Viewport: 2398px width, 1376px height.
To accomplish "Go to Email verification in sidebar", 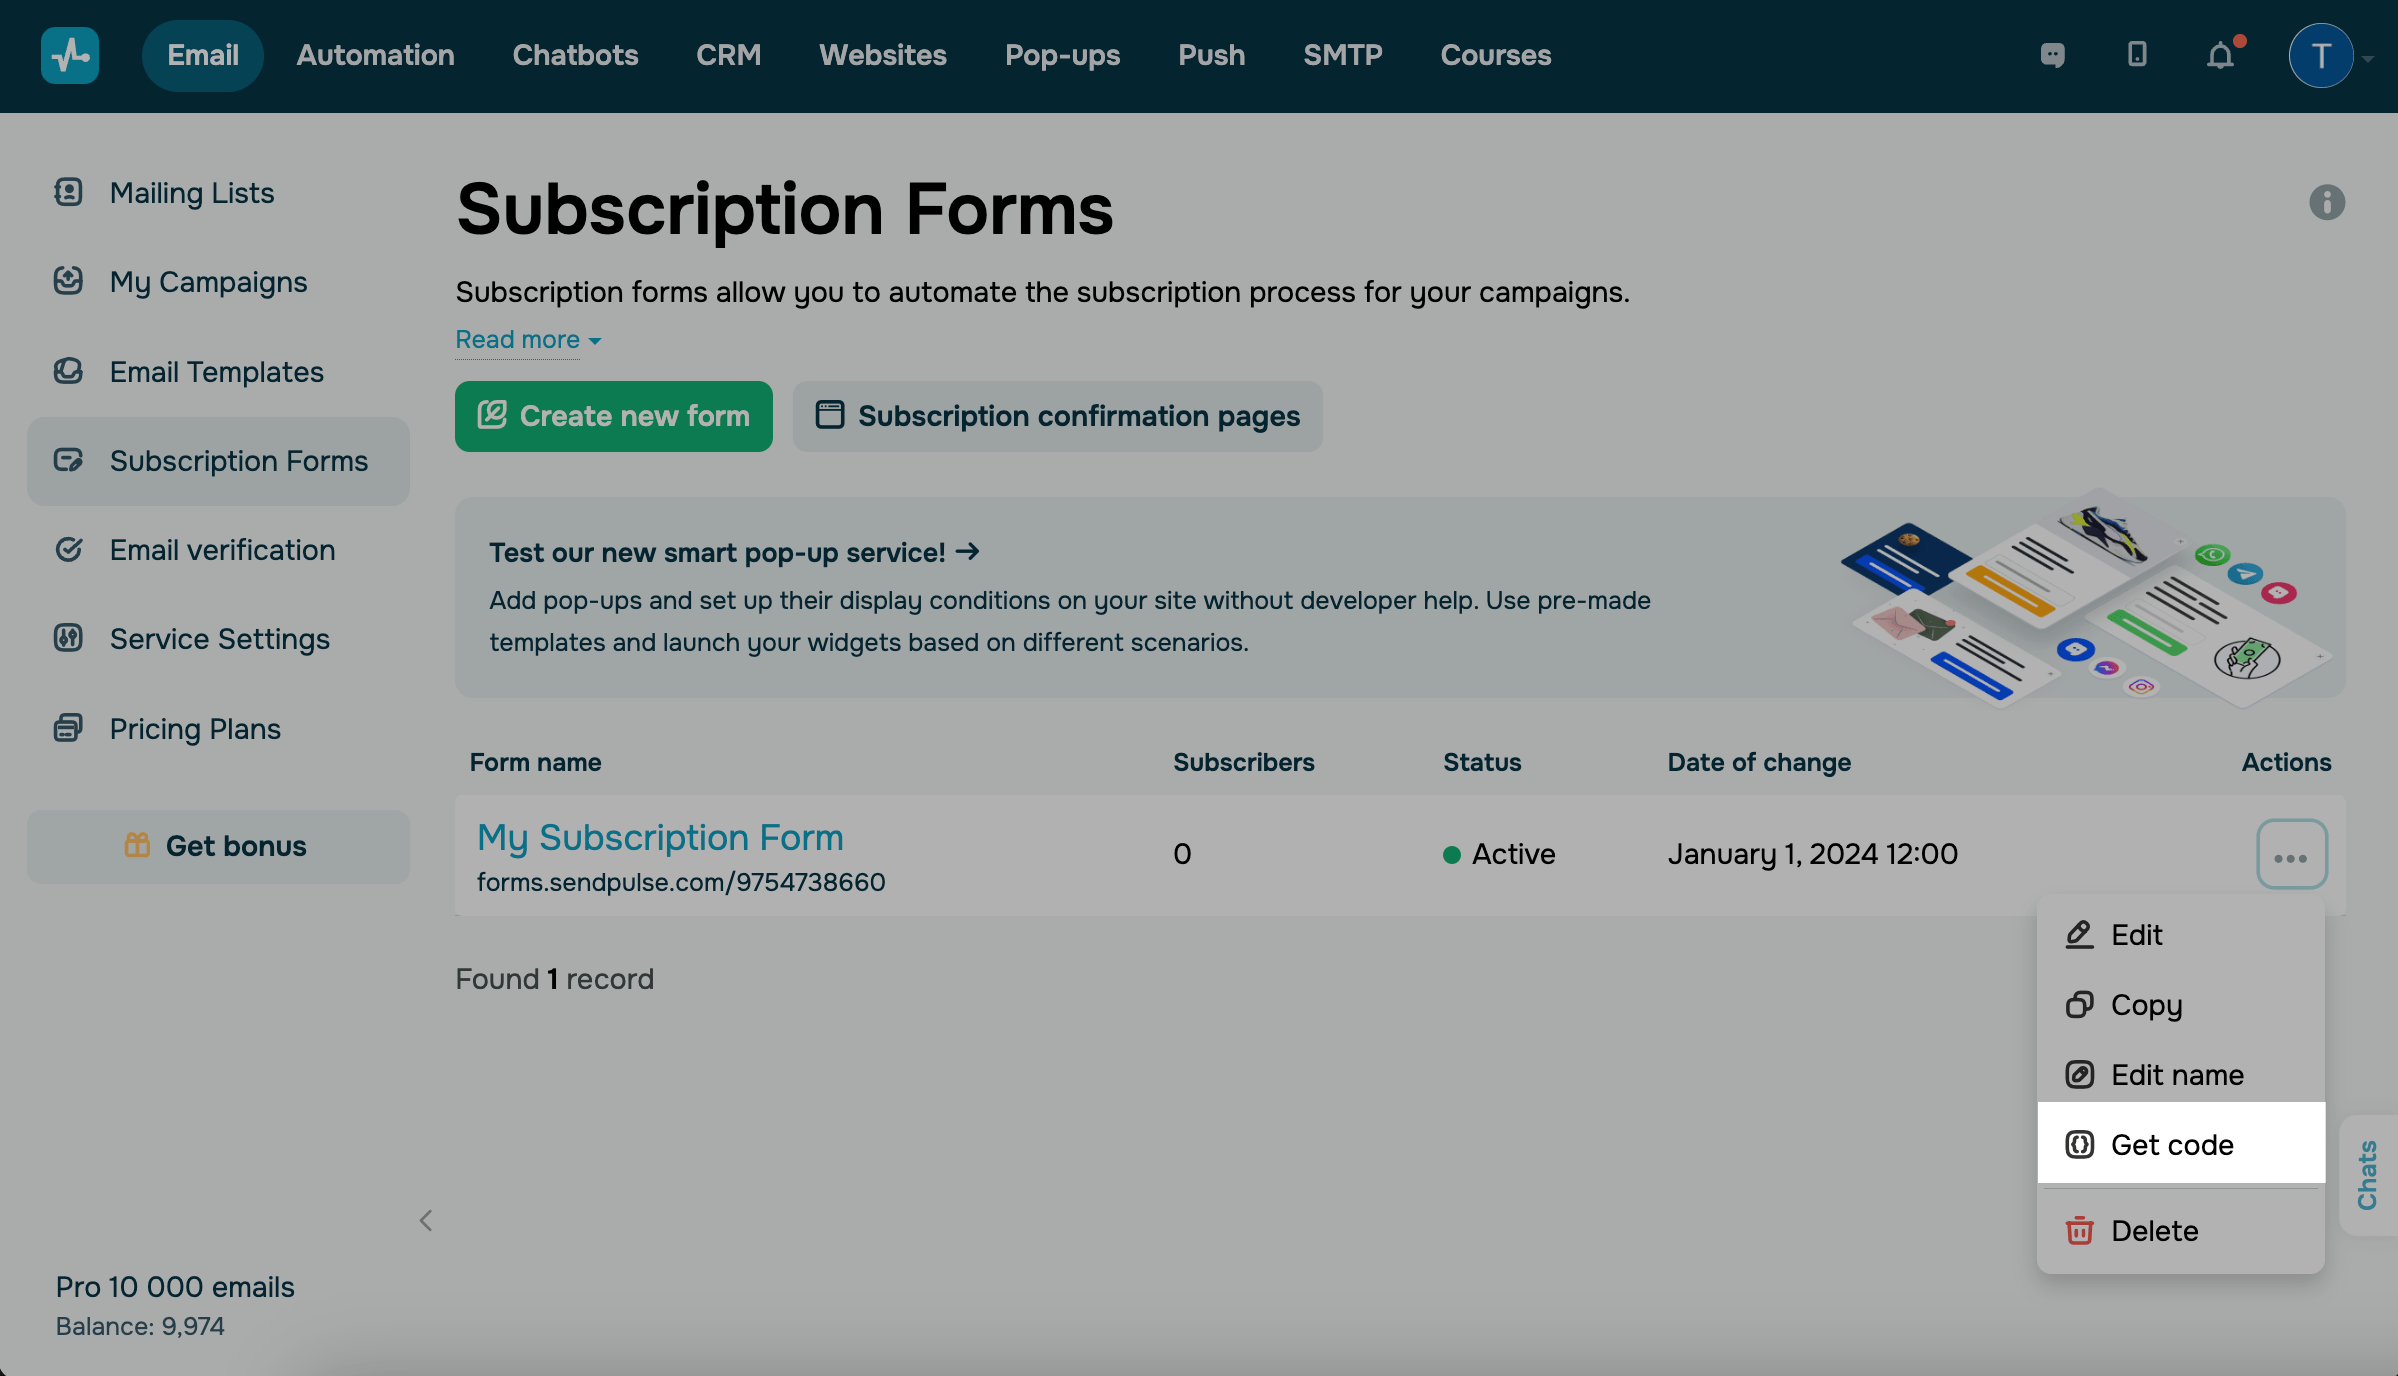I will (222, 550).
